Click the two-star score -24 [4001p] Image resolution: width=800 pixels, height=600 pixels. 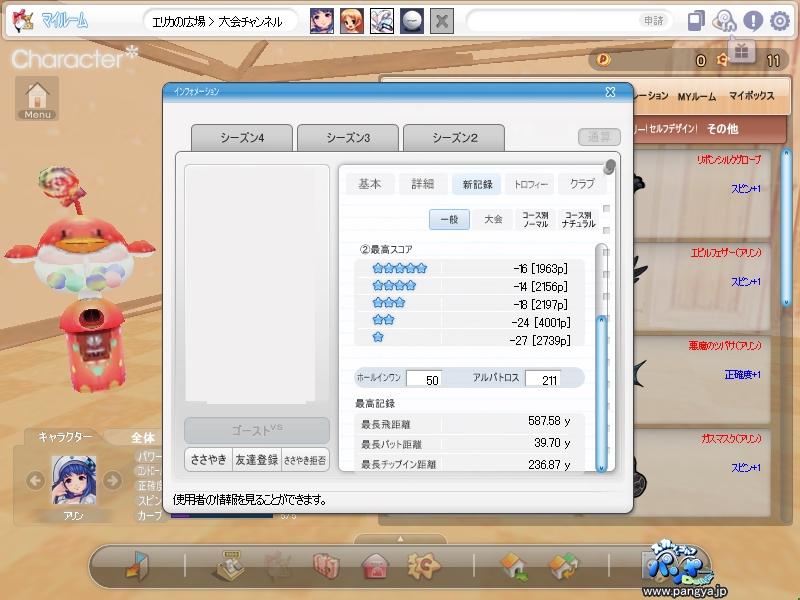tap(541, 322)
